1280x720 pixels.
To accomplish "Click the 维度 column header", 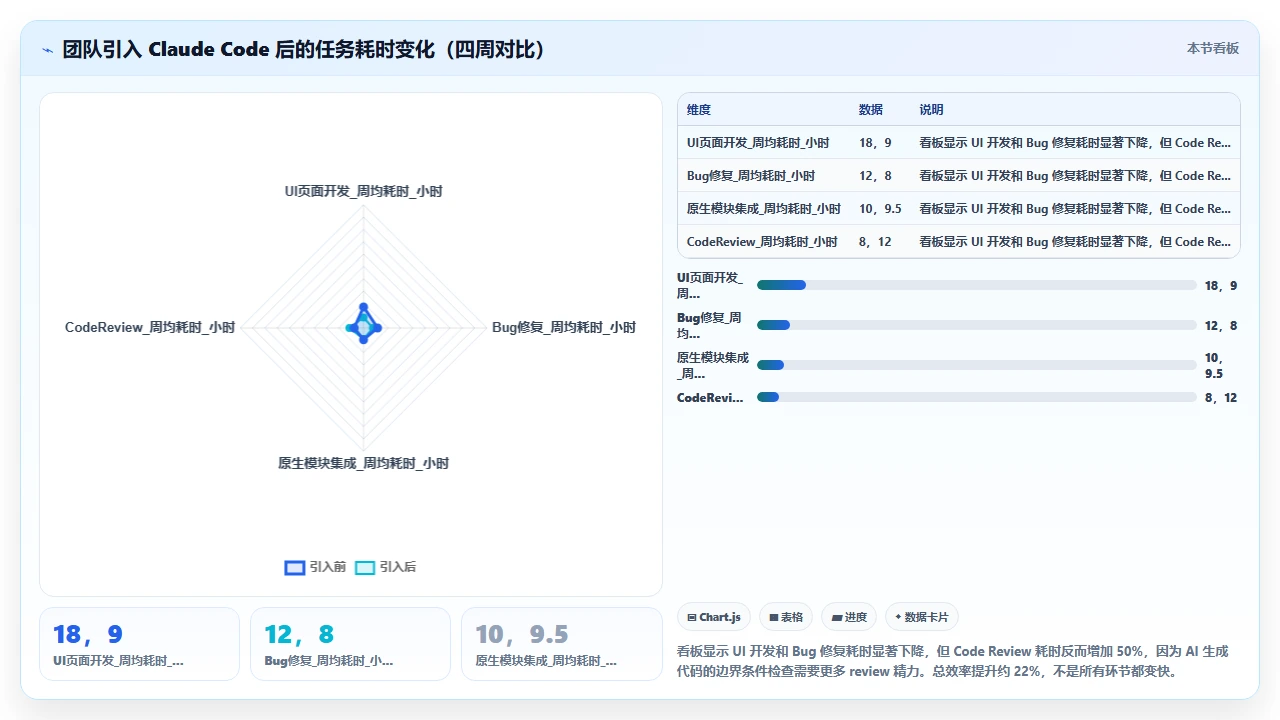I will pyautogui.click(x=699, y=110).
